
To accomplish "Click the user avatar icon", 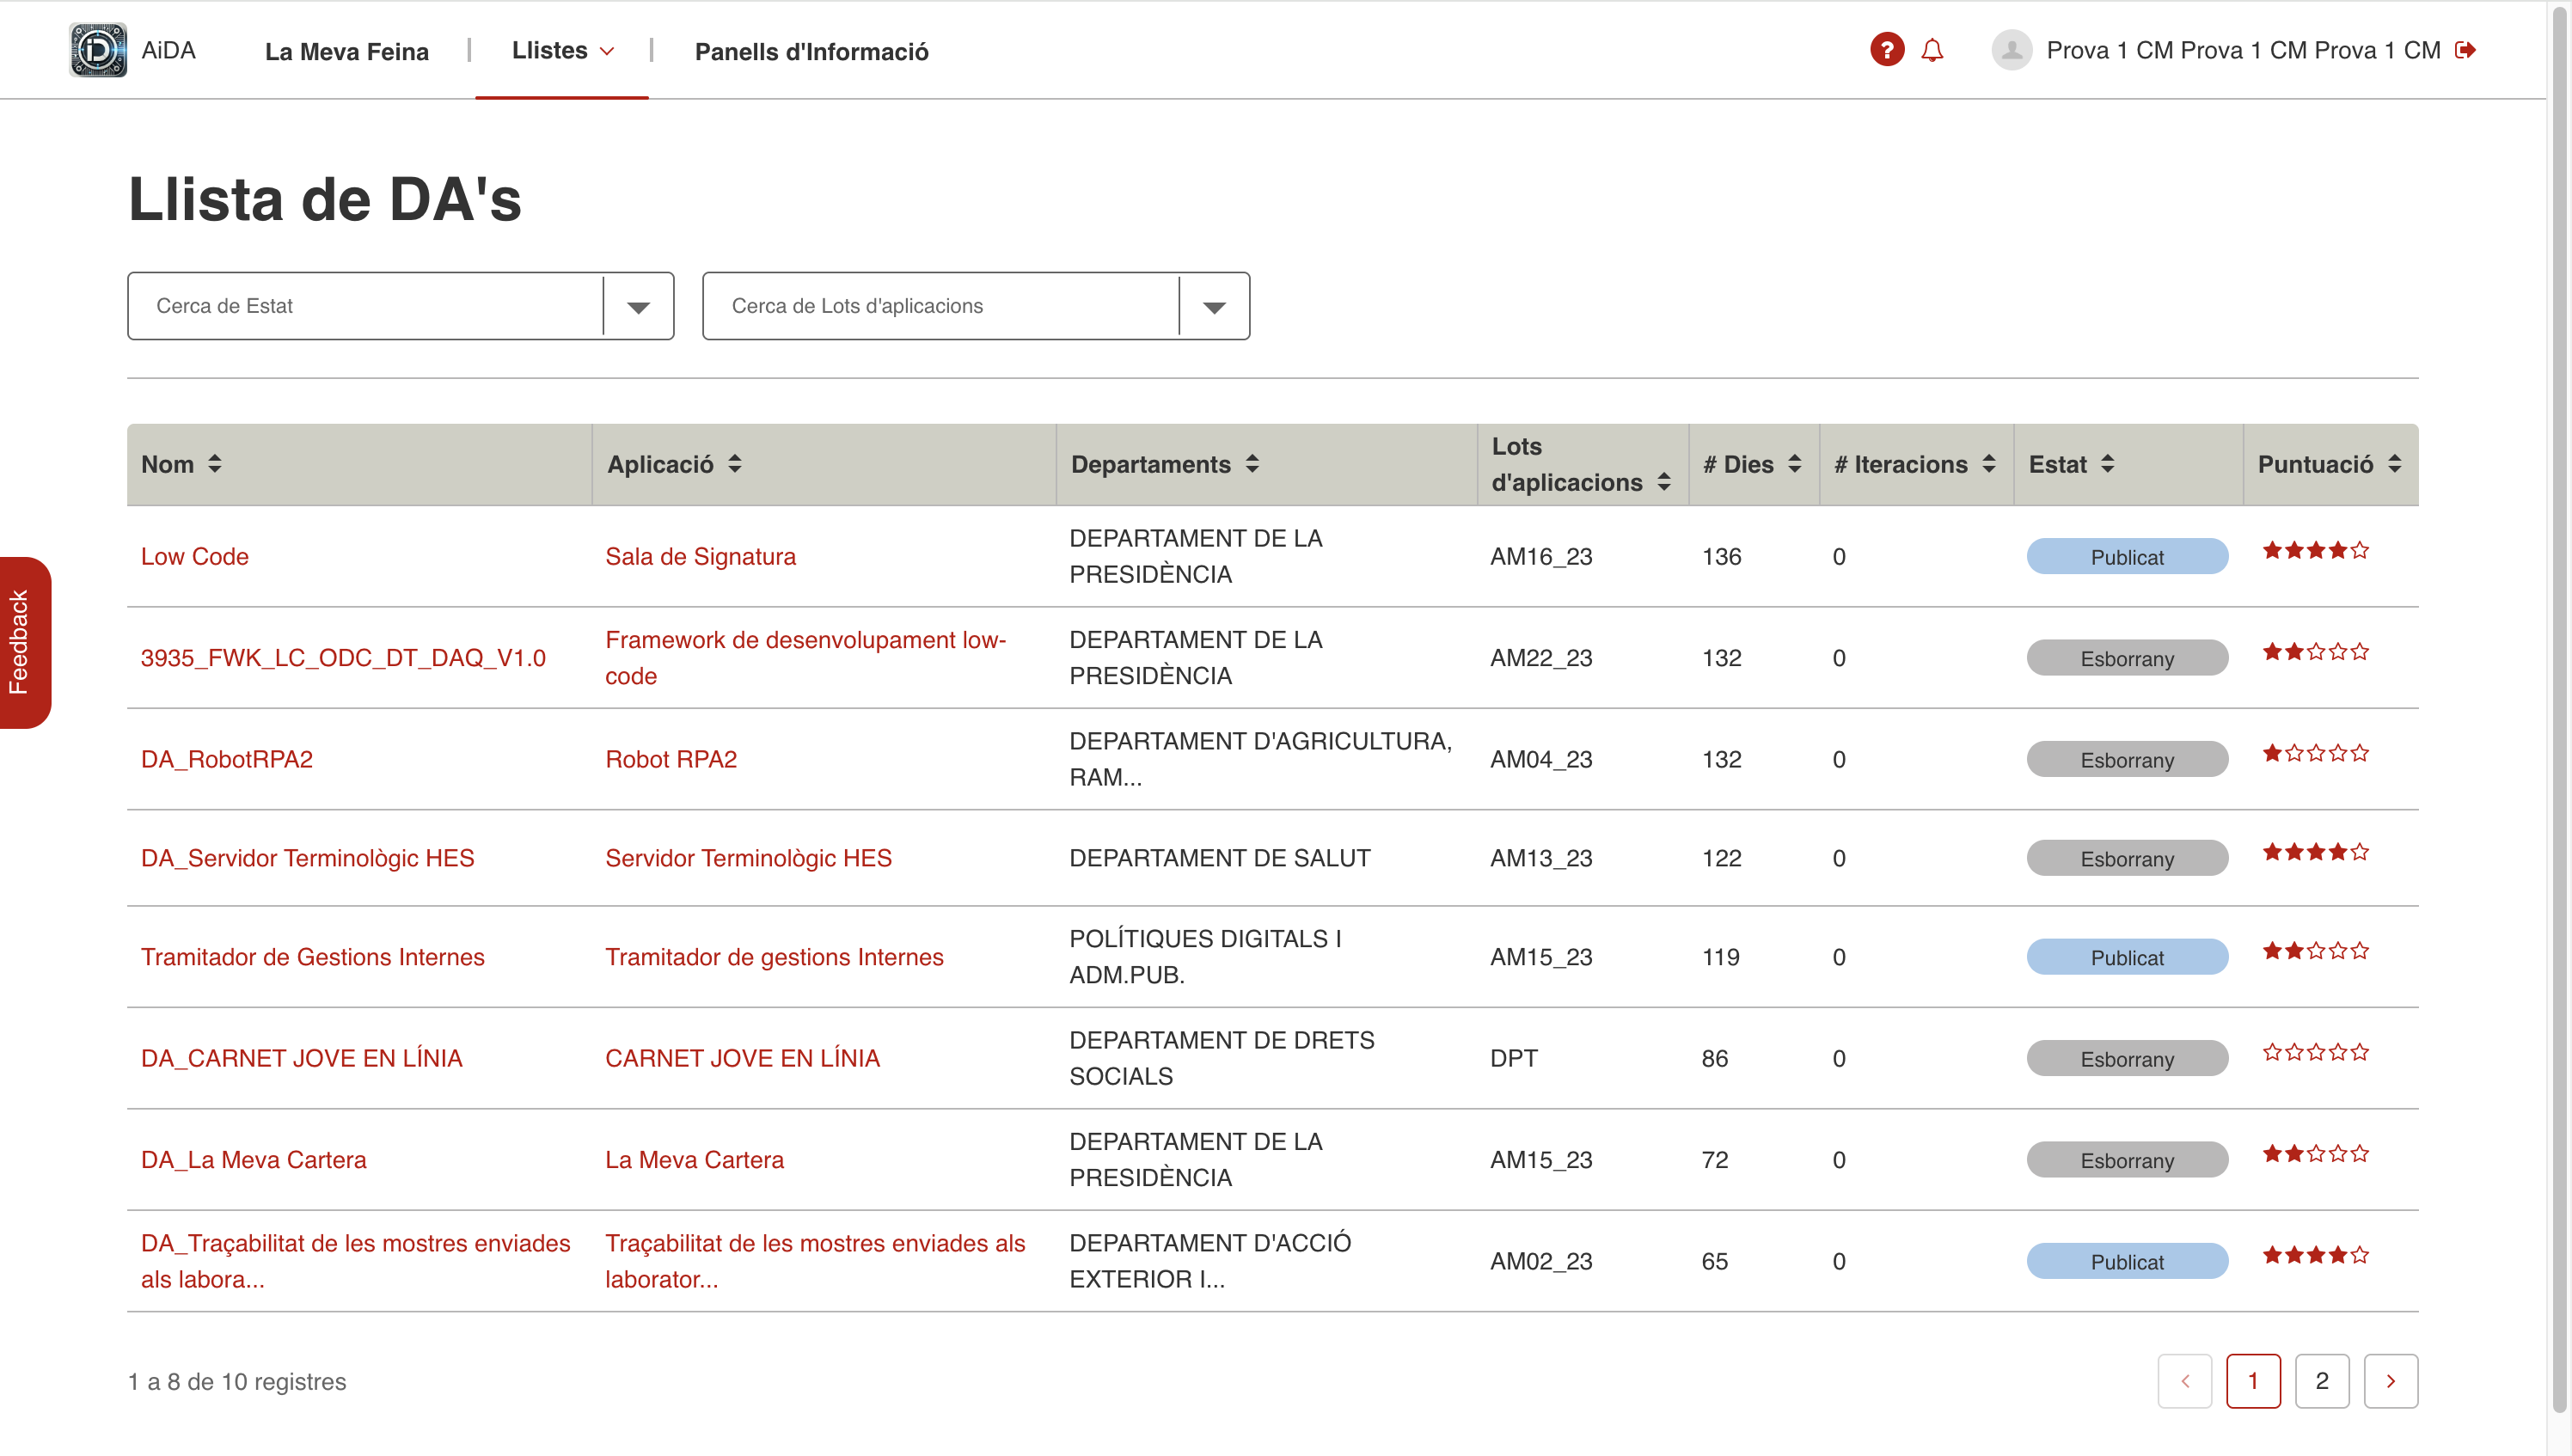I will tap(2011, 50).
